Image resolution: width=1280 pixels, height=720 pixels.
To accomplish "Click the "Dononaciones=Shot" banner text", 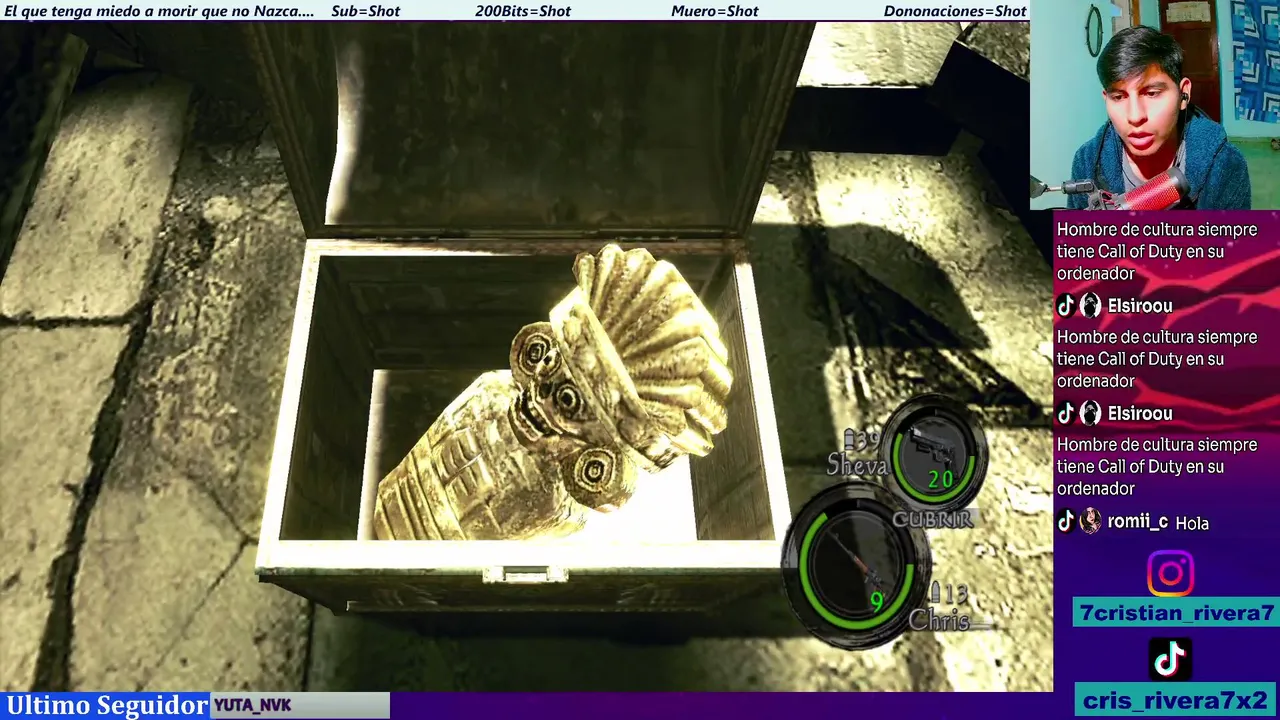I will point(955,11).
